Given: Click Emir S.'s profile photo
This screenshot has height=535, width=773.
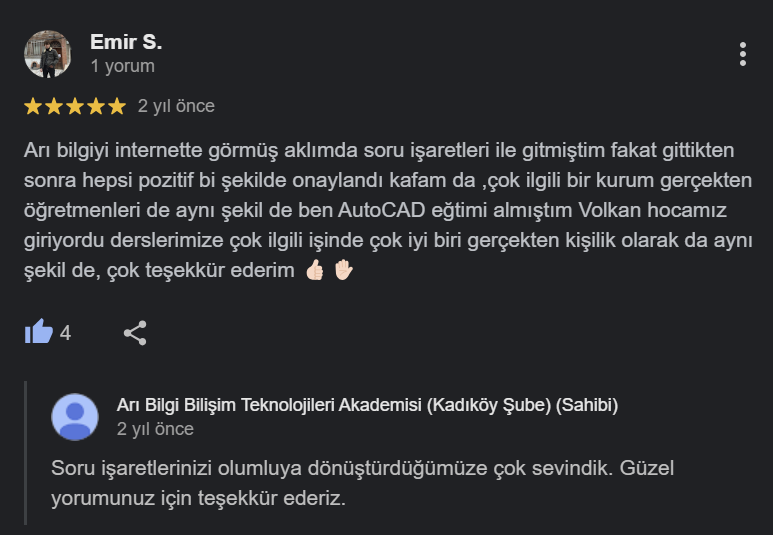Looking at the screenshot, I should [47, 54].
